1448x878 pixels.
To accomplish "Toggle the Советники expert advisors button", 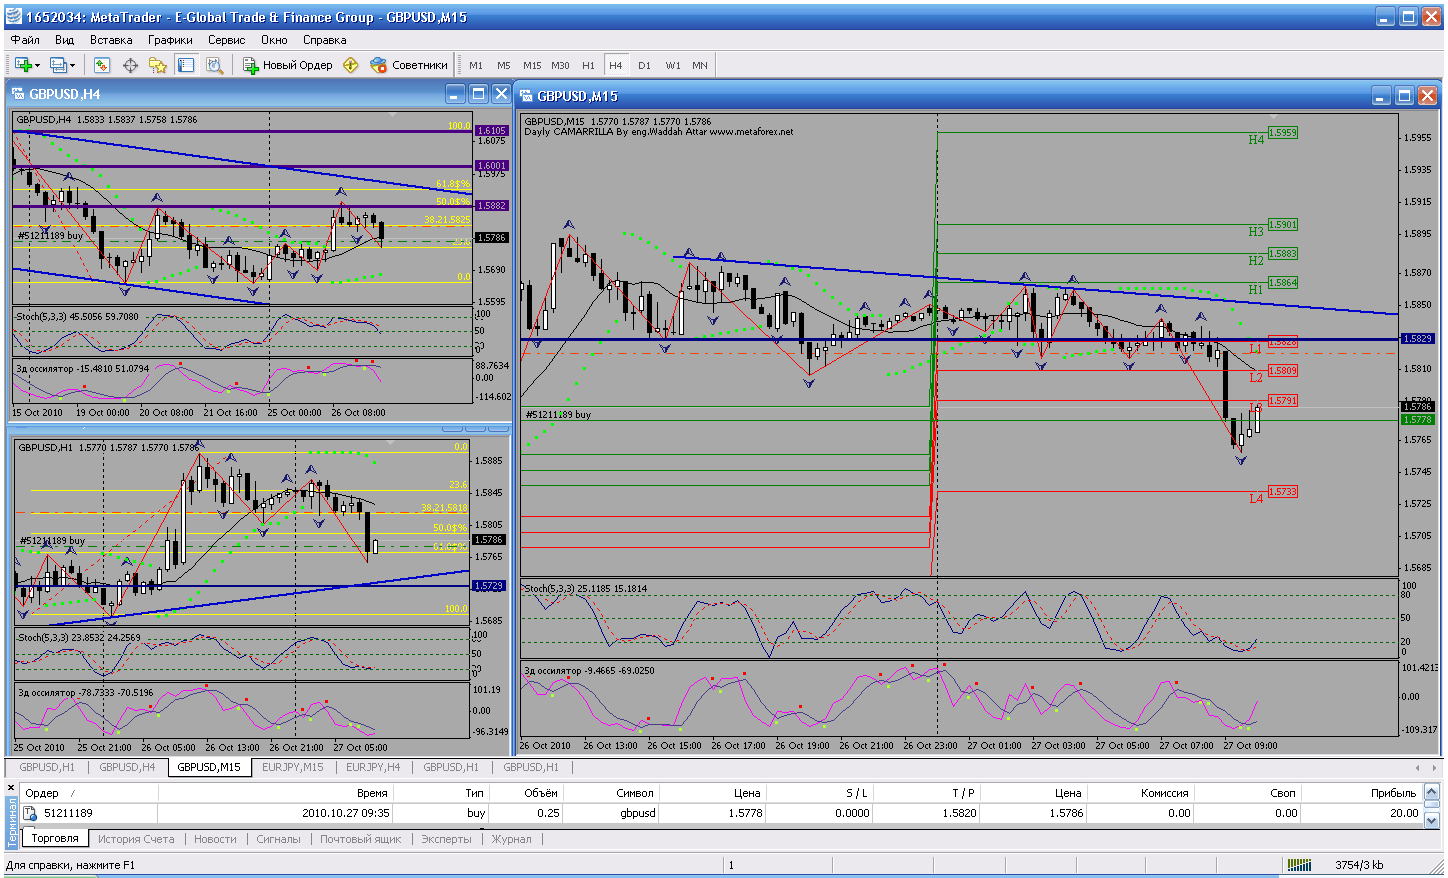I will (409, 65).
